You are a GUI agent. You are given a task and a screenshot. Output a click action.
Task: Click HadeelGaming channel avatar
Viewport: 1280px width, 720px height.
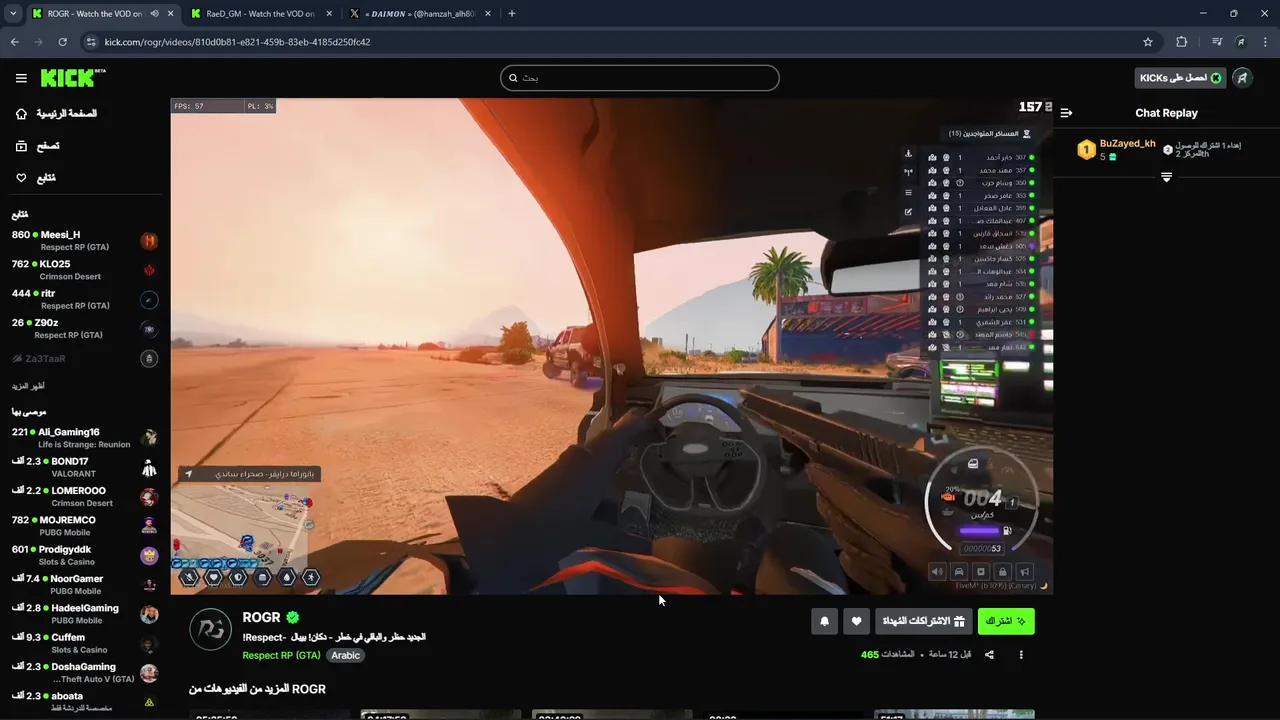tap(149, 614)
